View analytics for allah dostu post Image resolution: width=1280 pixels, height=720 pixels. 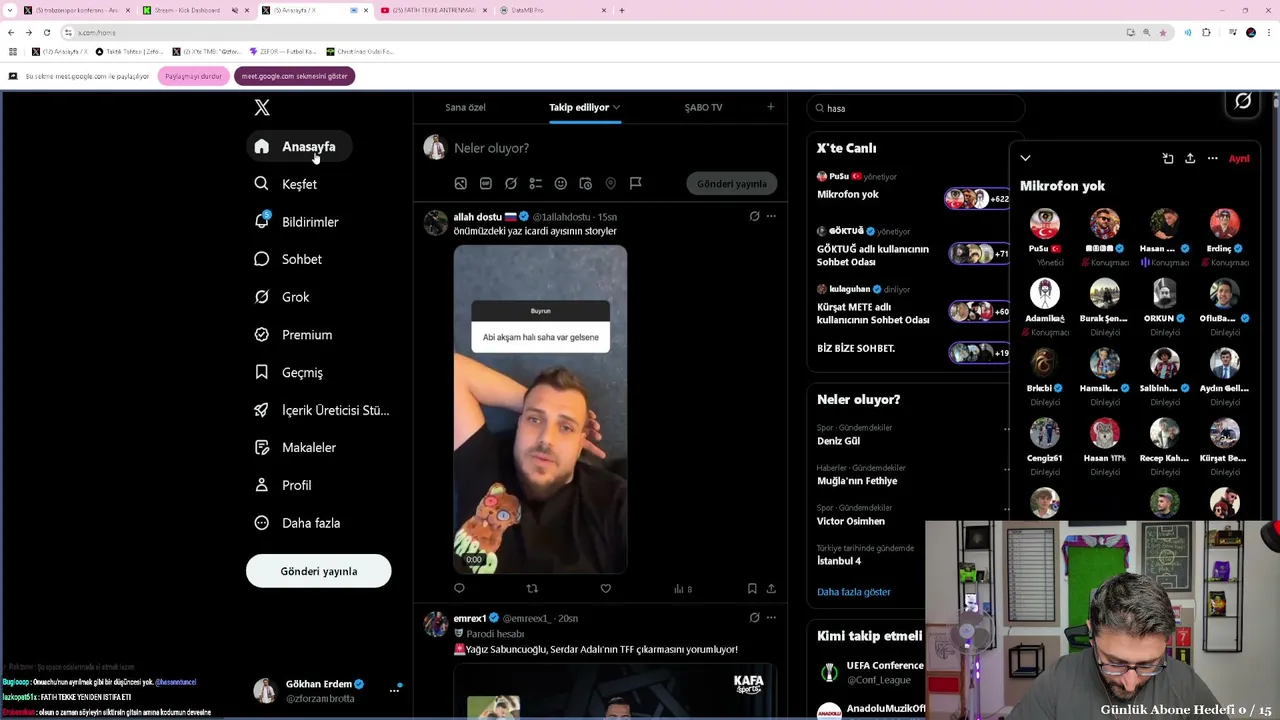point(683,589)
